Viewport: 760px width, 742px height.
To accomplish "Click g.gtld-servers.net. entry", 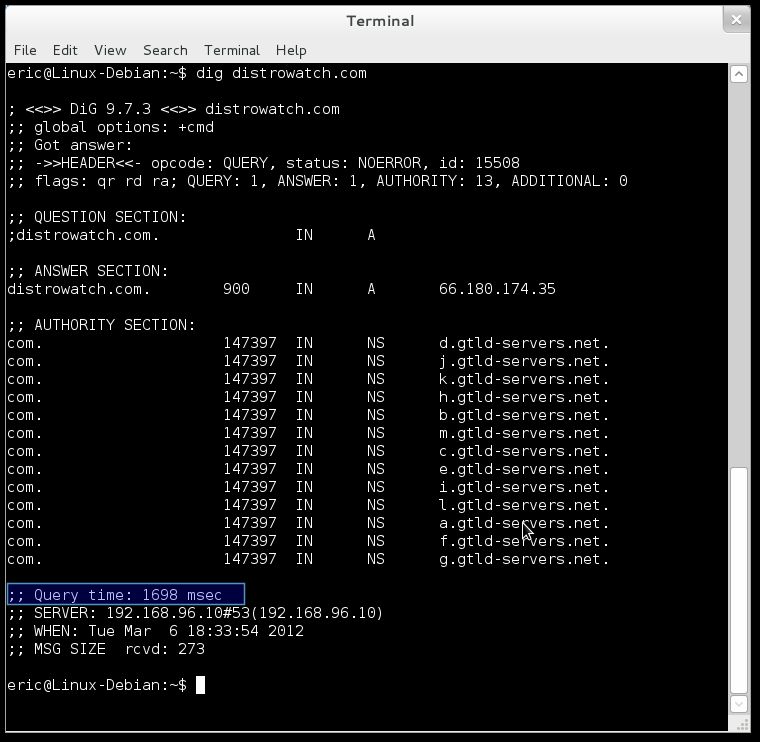I will pyautogui.click(x=524, y=559).
